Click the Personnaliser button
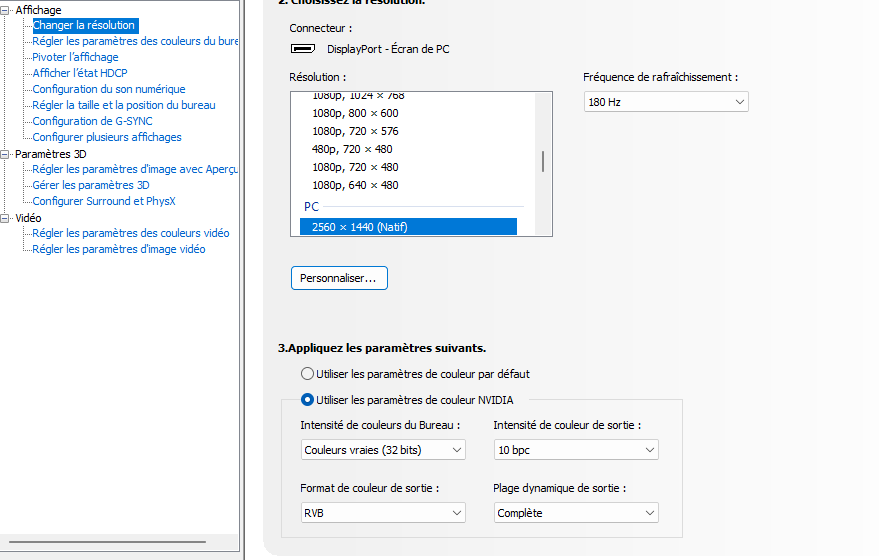Image resolution: width=879 pixels, height=560 pixels. coord(339,278)
